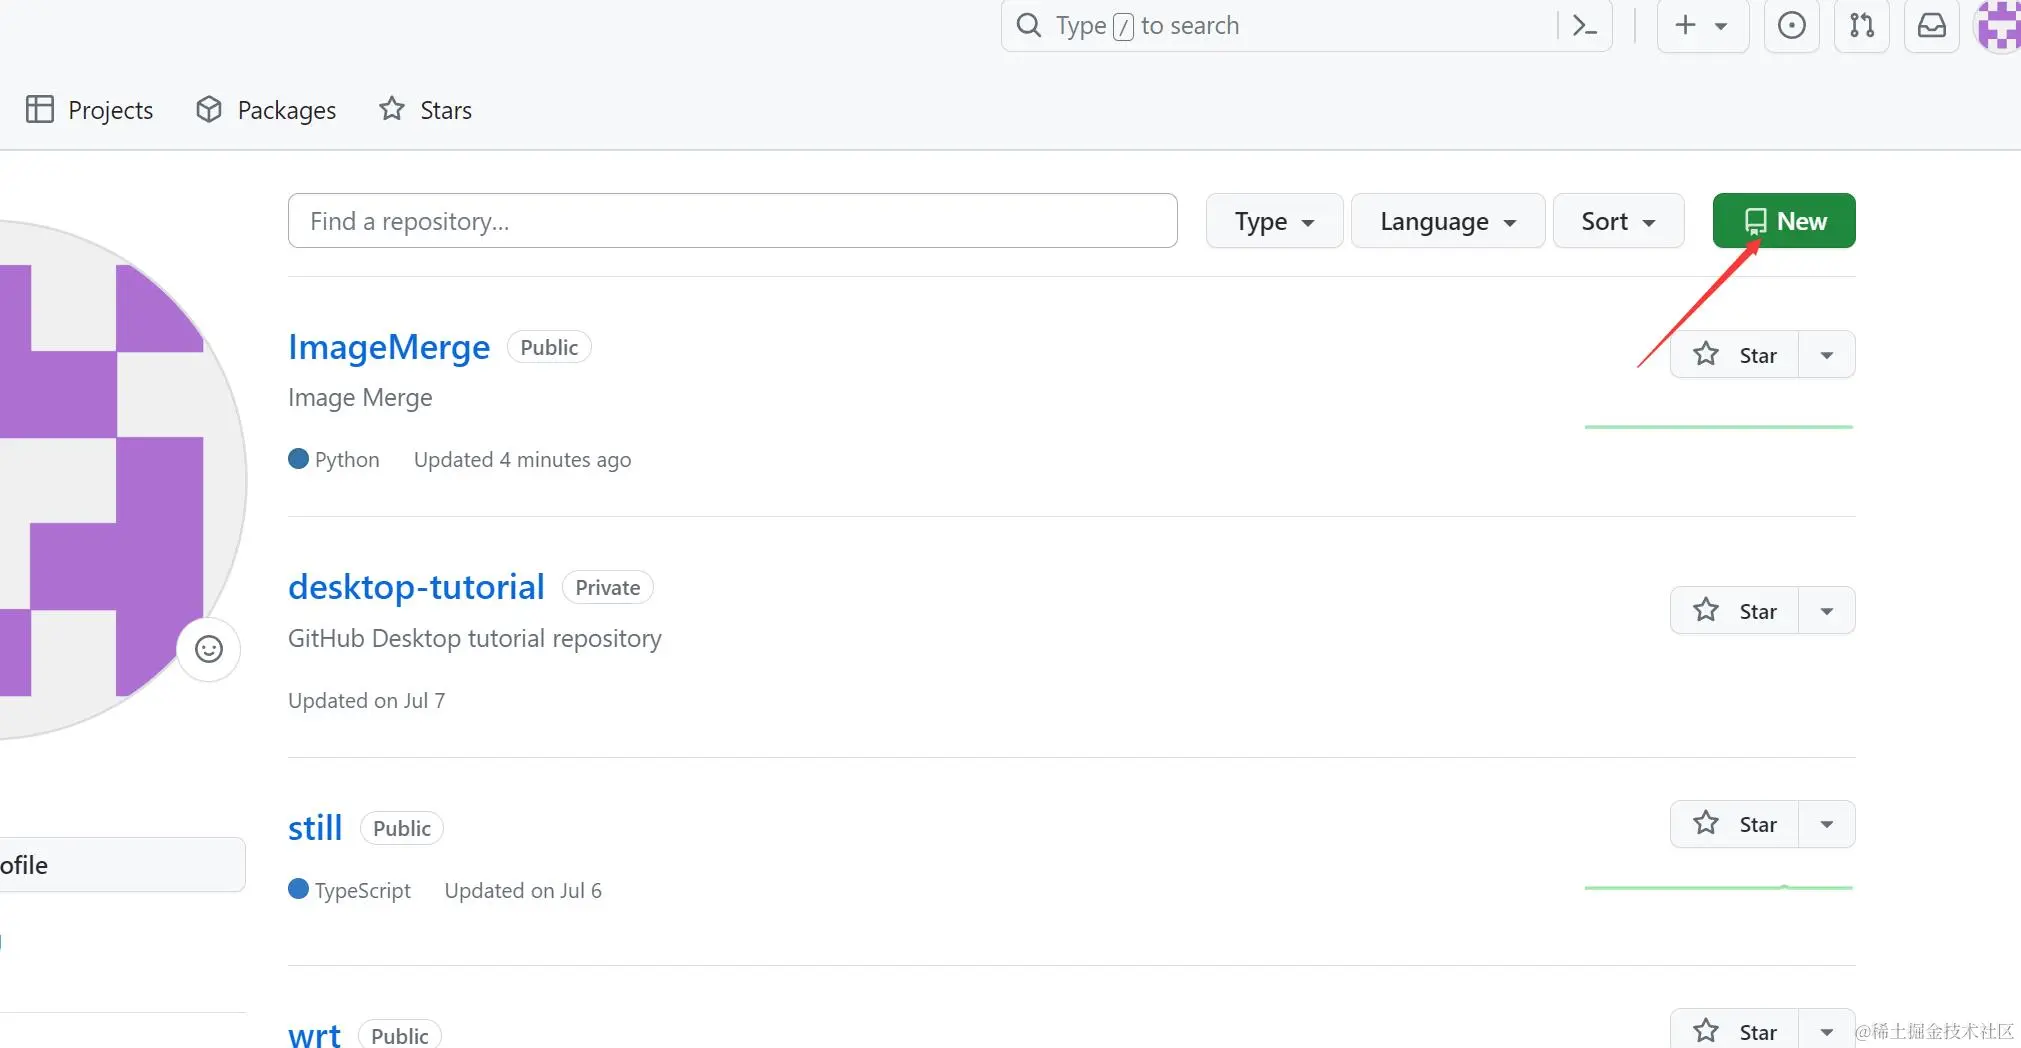Click the ImageMerge activity sparkline graph
The width and height of the screenshot is (2021, 1048).
point(1718,427)
